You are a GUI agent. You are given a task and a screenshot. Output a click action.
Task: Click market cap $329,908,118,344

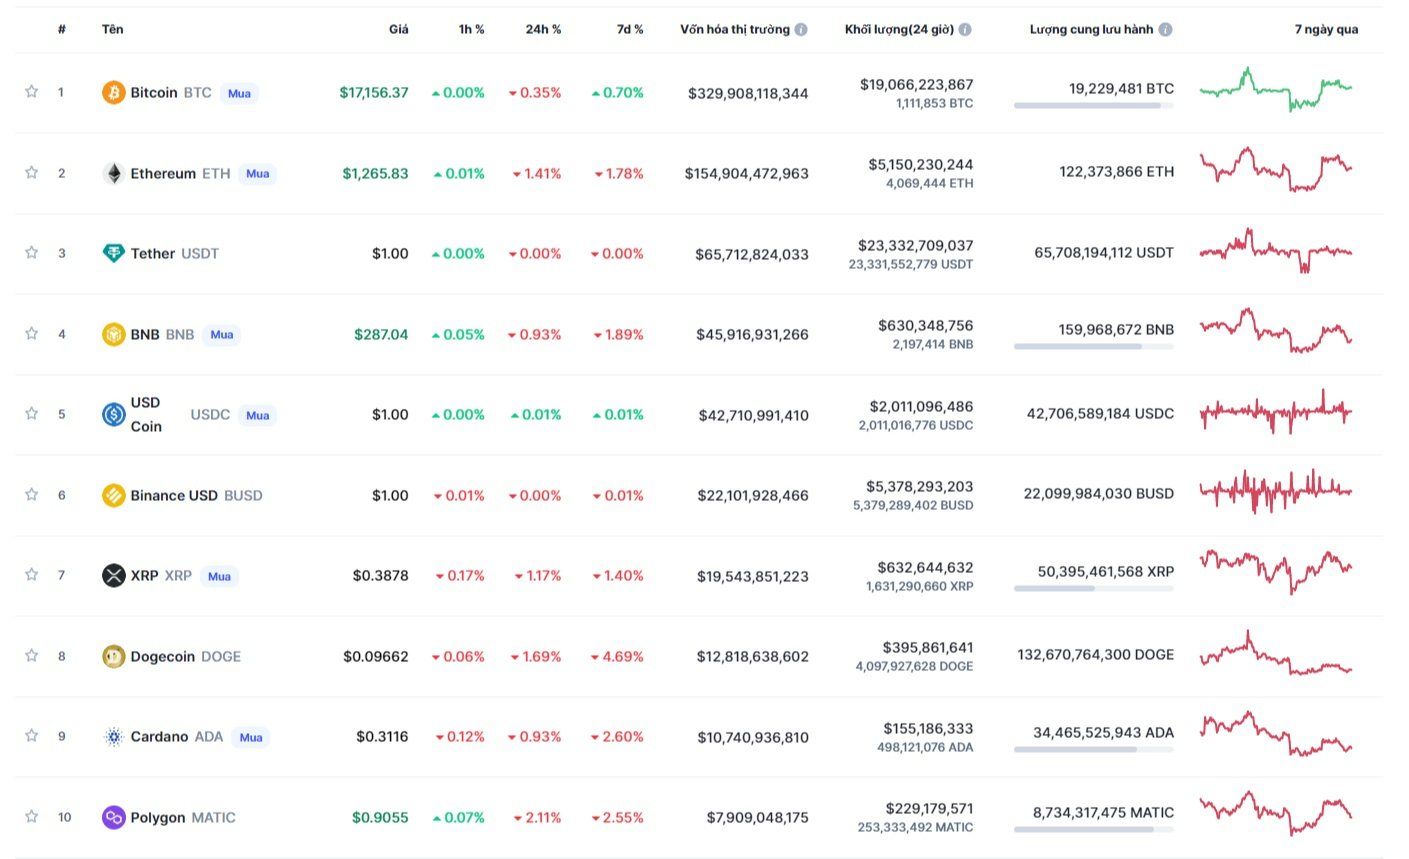coord(748,94)
